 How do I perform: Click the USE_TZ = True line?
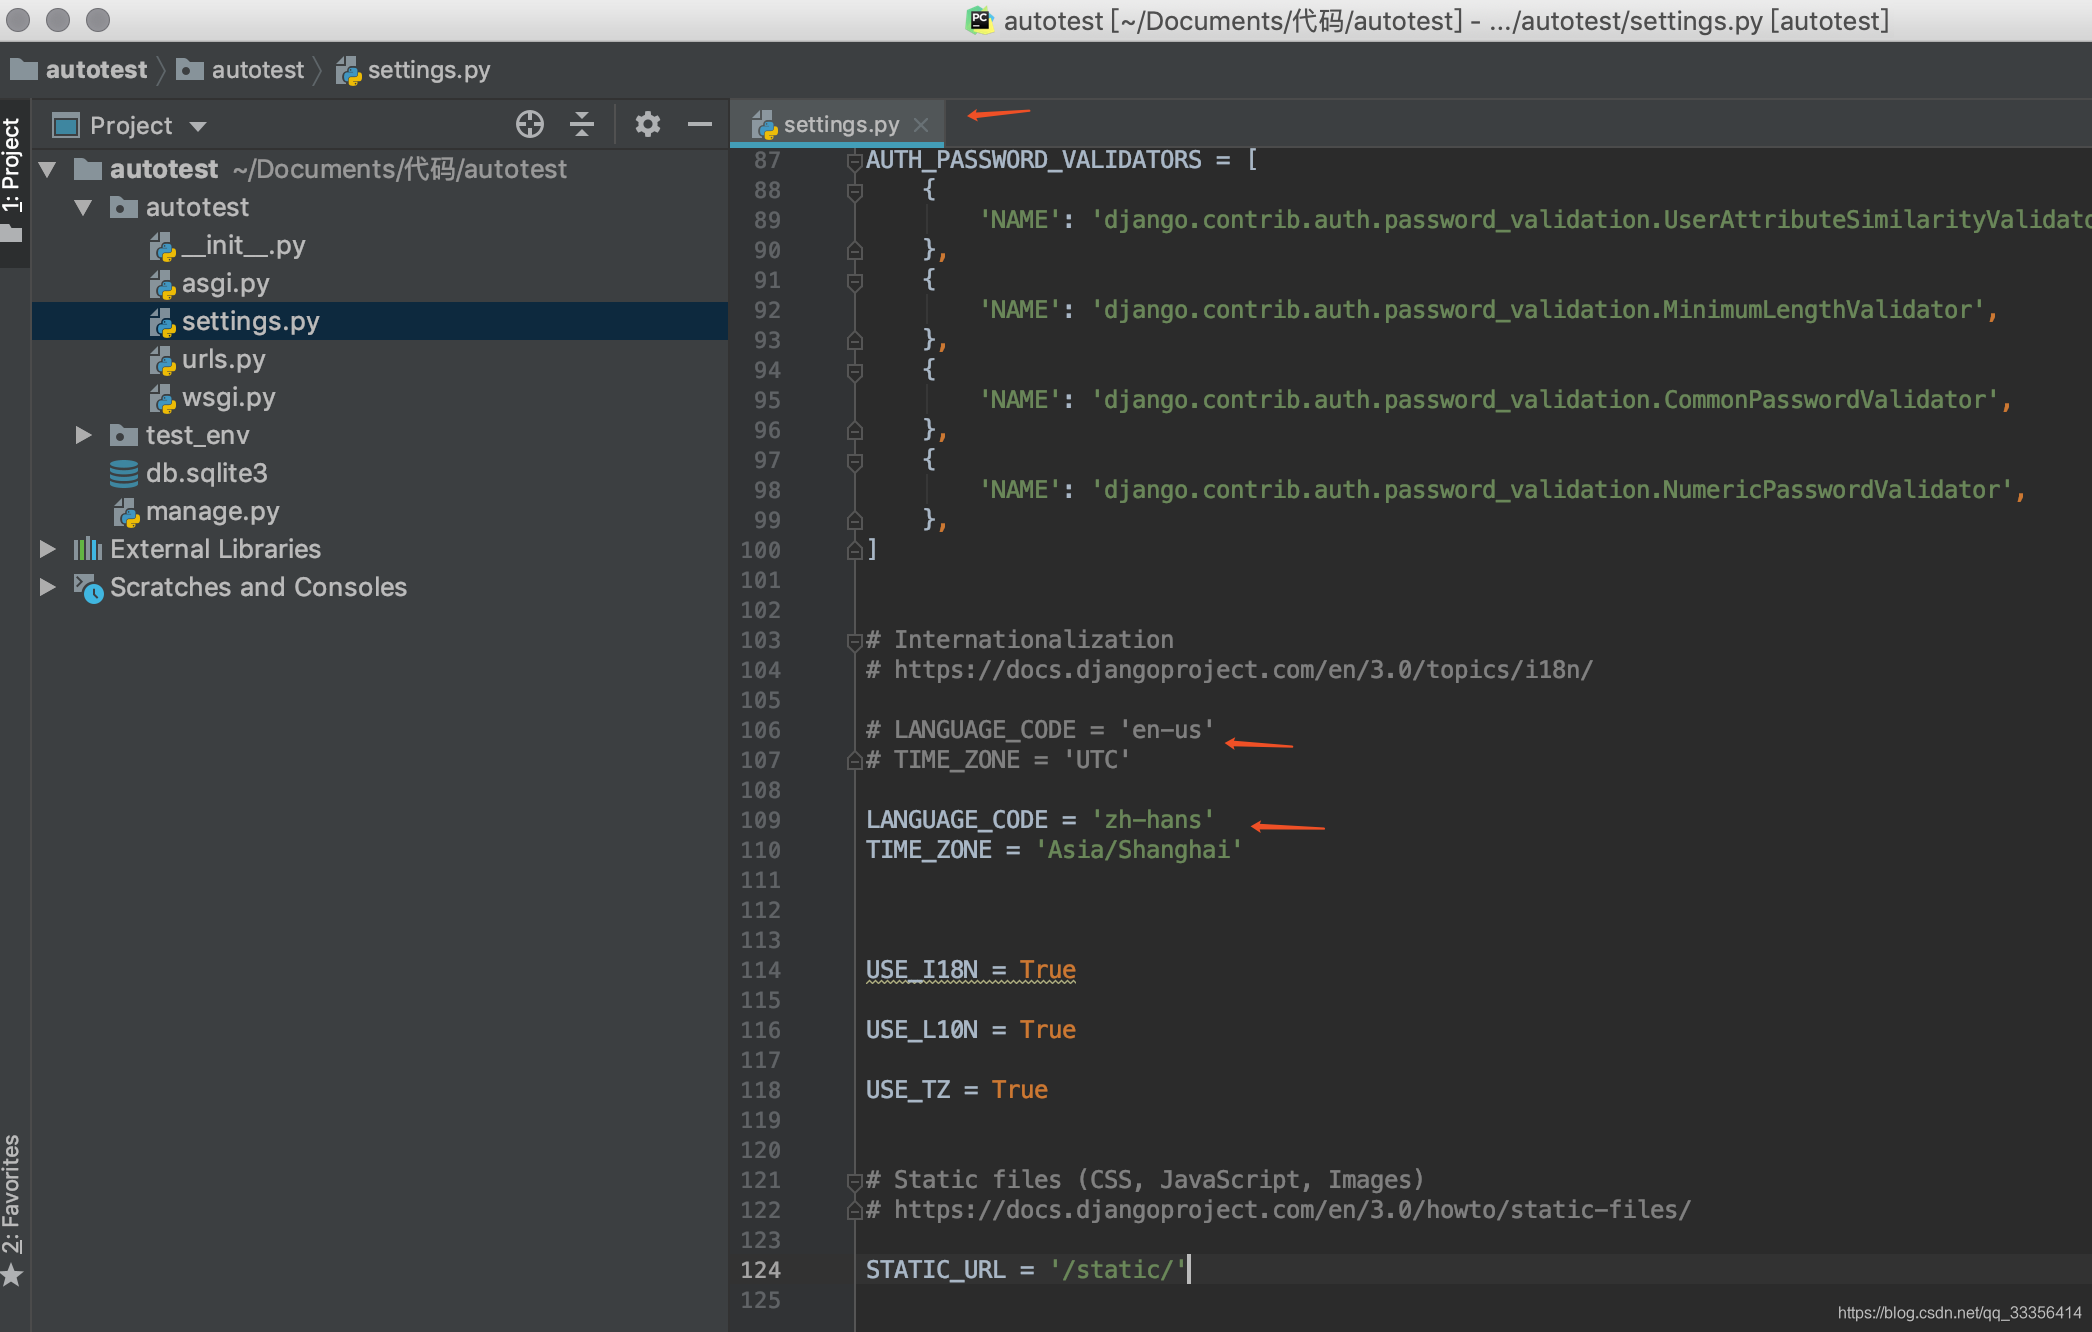coord(956,1090)
